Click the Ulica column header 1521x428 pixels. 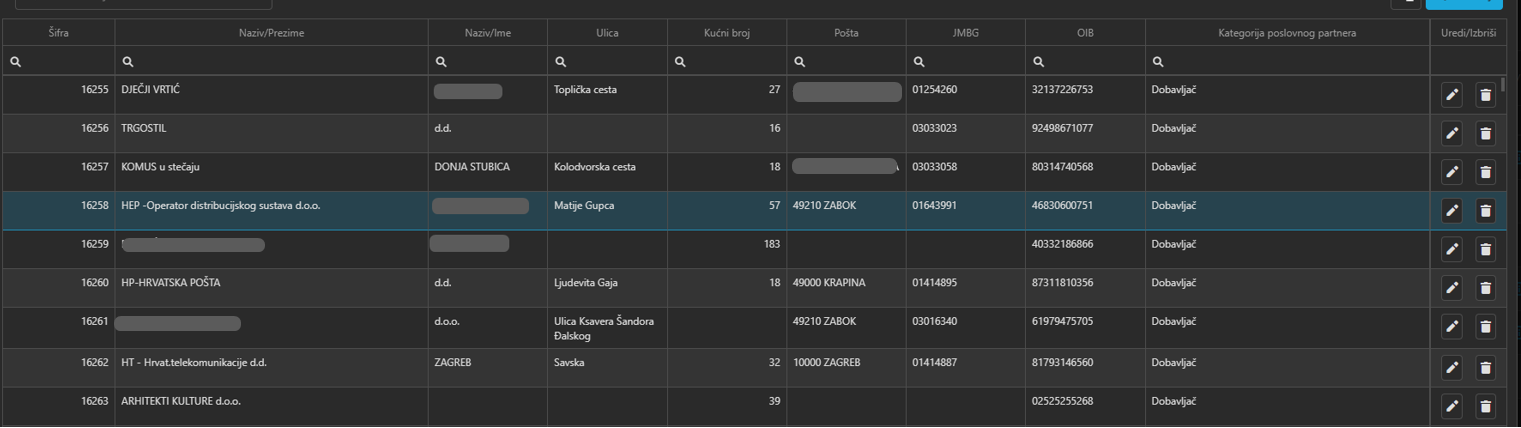pyautogui.click(x=607, y=33)
